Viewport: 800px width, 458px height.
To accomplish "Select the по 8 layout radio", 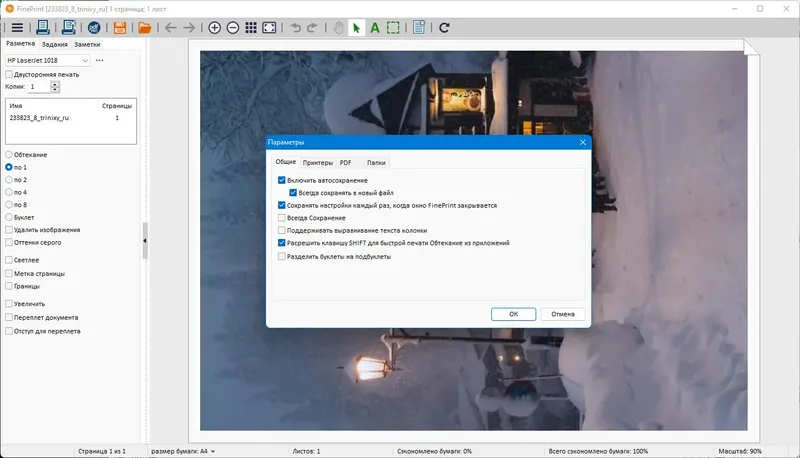I will point(9,205).
